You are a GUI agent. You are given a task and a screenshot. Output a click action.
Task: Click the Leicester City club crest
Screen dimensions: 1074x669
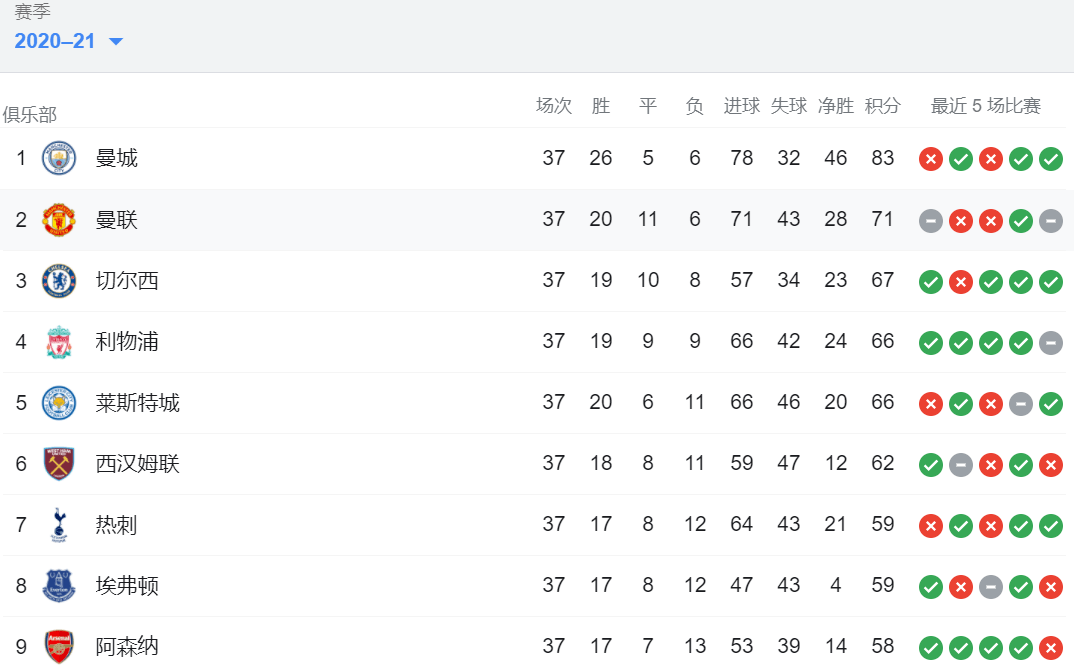(59, 403)
